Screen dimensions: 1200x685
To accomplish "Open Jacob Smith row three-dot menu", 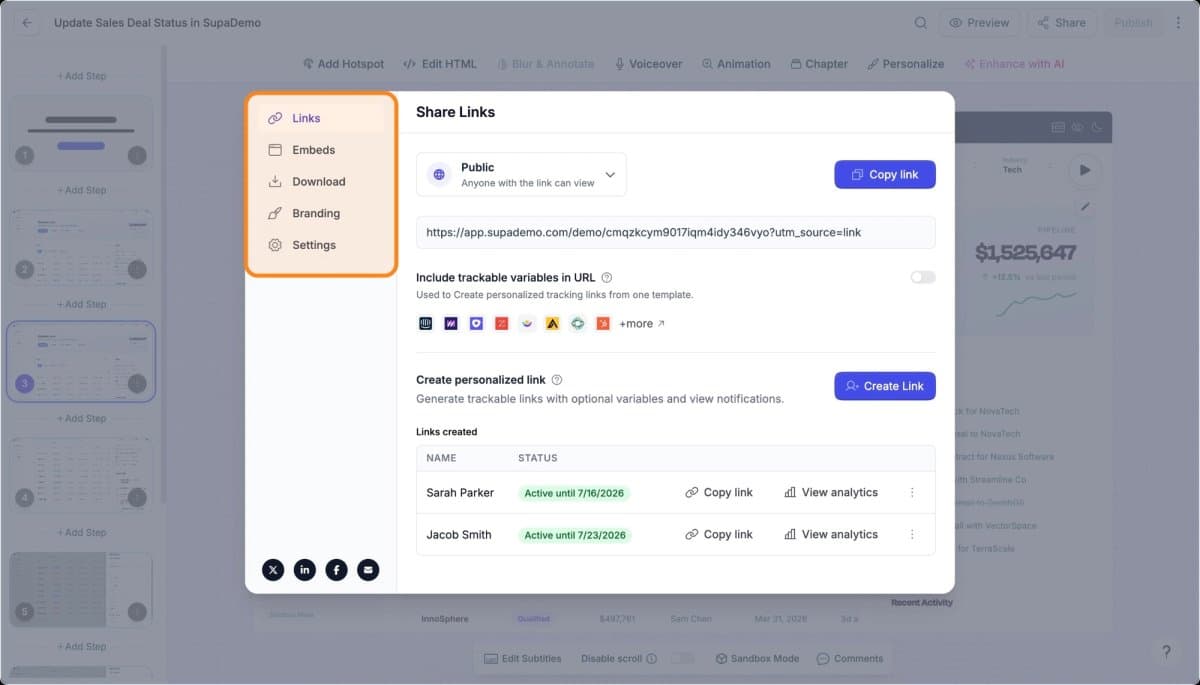I will [912, 534].
